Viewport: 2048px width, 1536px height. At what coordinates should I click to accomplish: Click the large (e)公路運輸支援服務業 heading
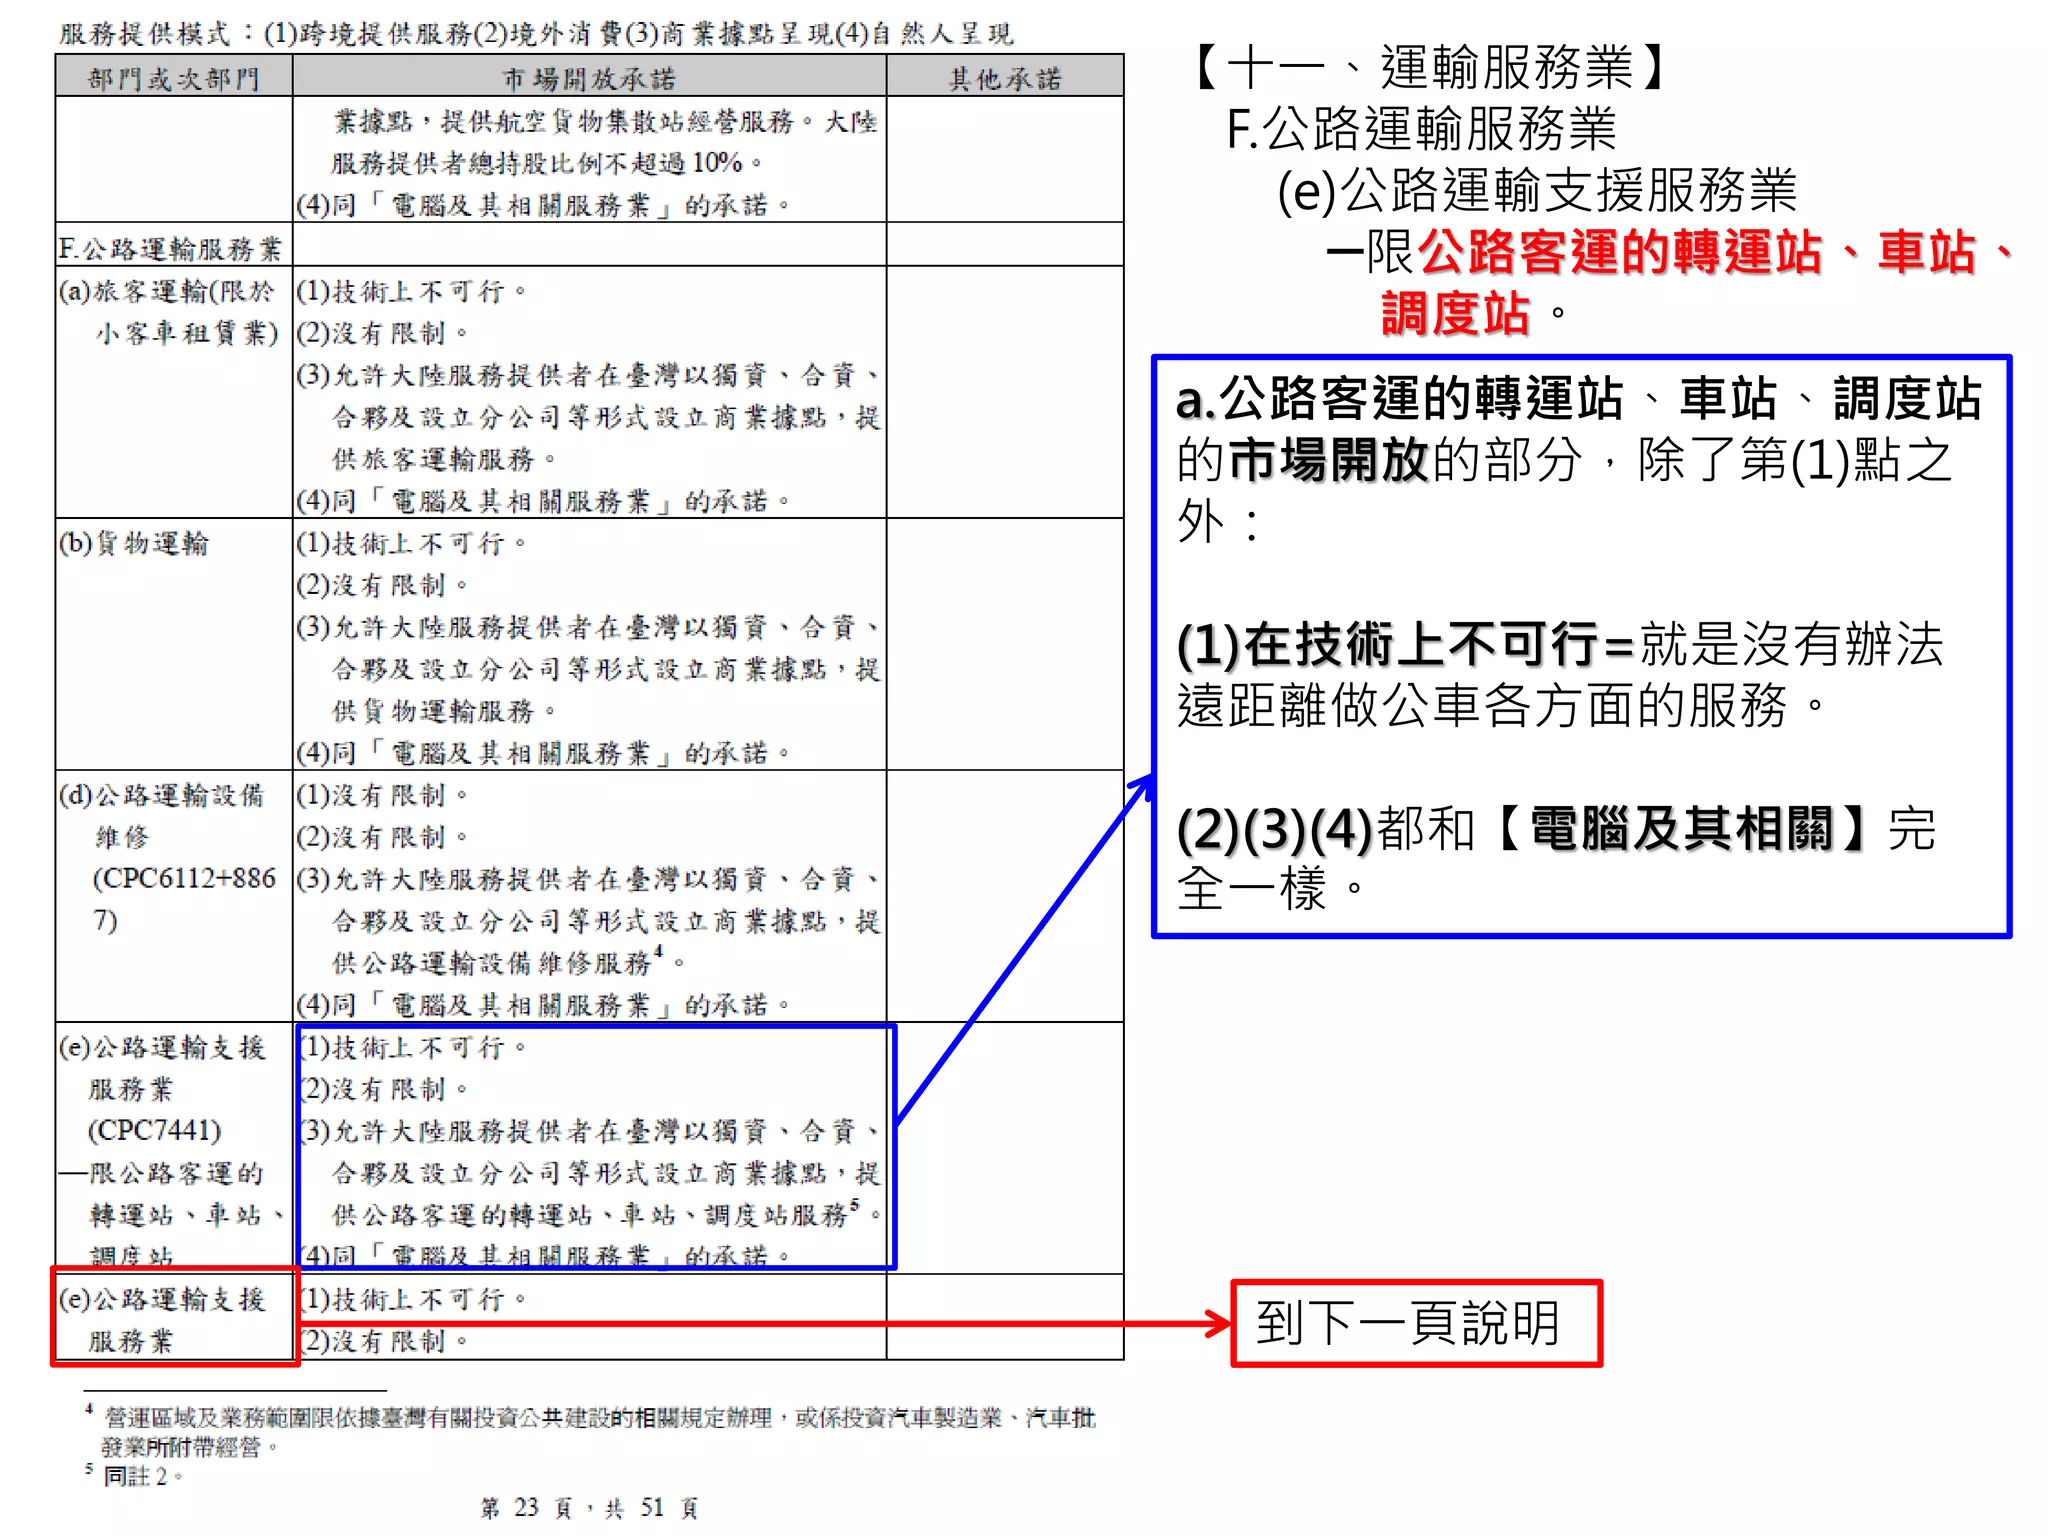tap(1537, 190)
